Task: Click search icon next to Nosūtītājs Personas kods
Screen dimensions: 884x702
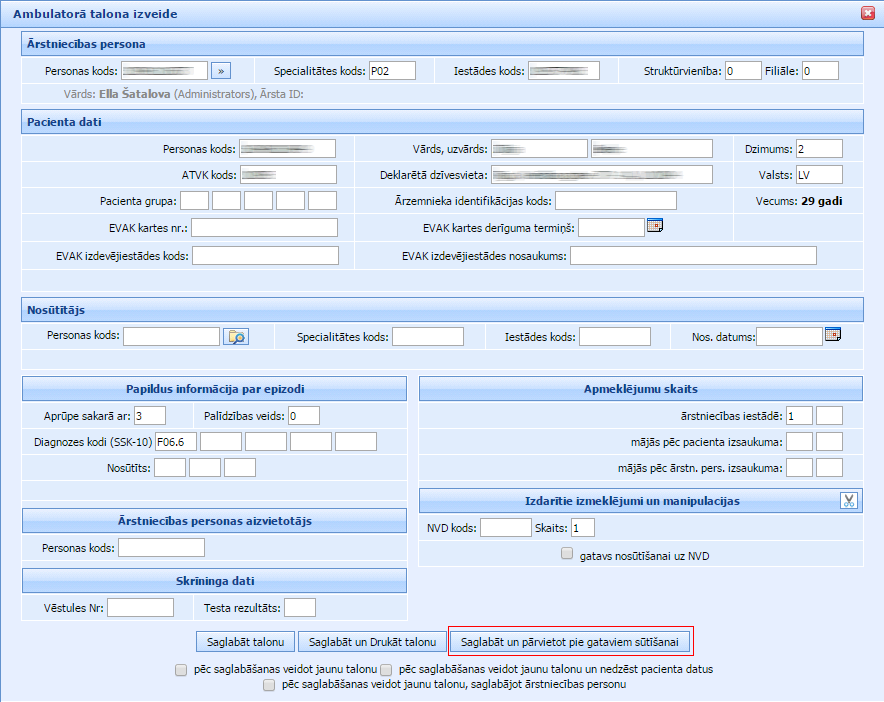Action: [236, 336]
